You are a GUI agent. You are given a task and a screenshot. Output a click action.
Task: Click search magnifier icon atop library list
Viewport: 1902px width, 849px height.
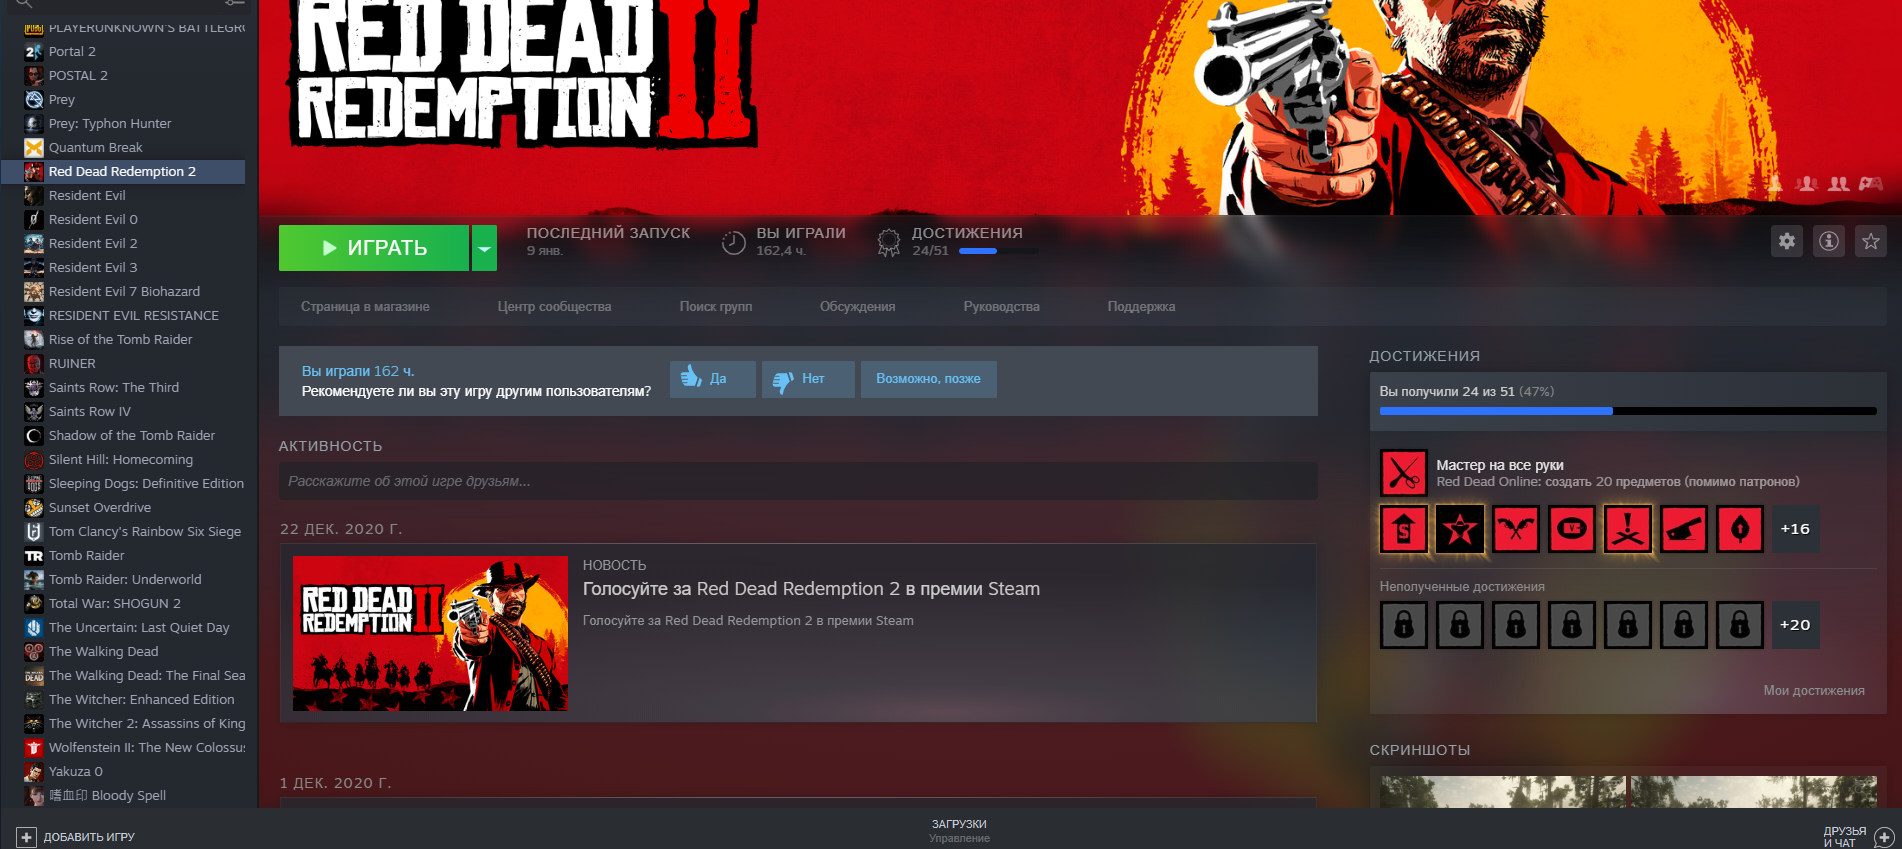point(24,4)
